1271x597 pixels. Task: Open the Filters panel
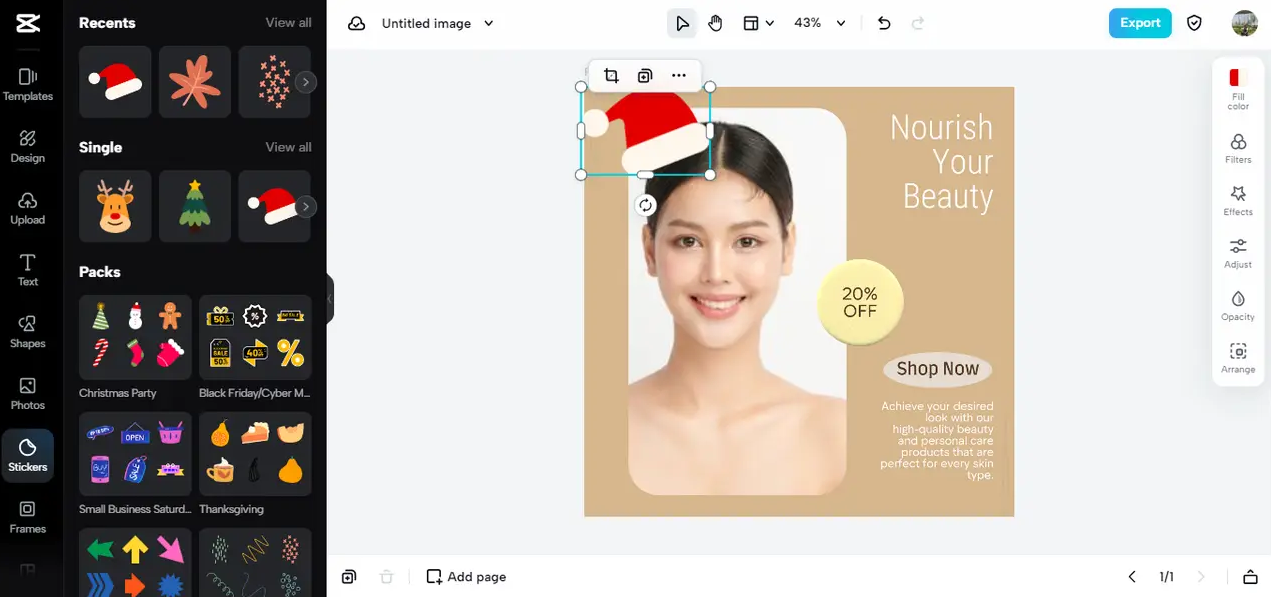pos(1238,148)
